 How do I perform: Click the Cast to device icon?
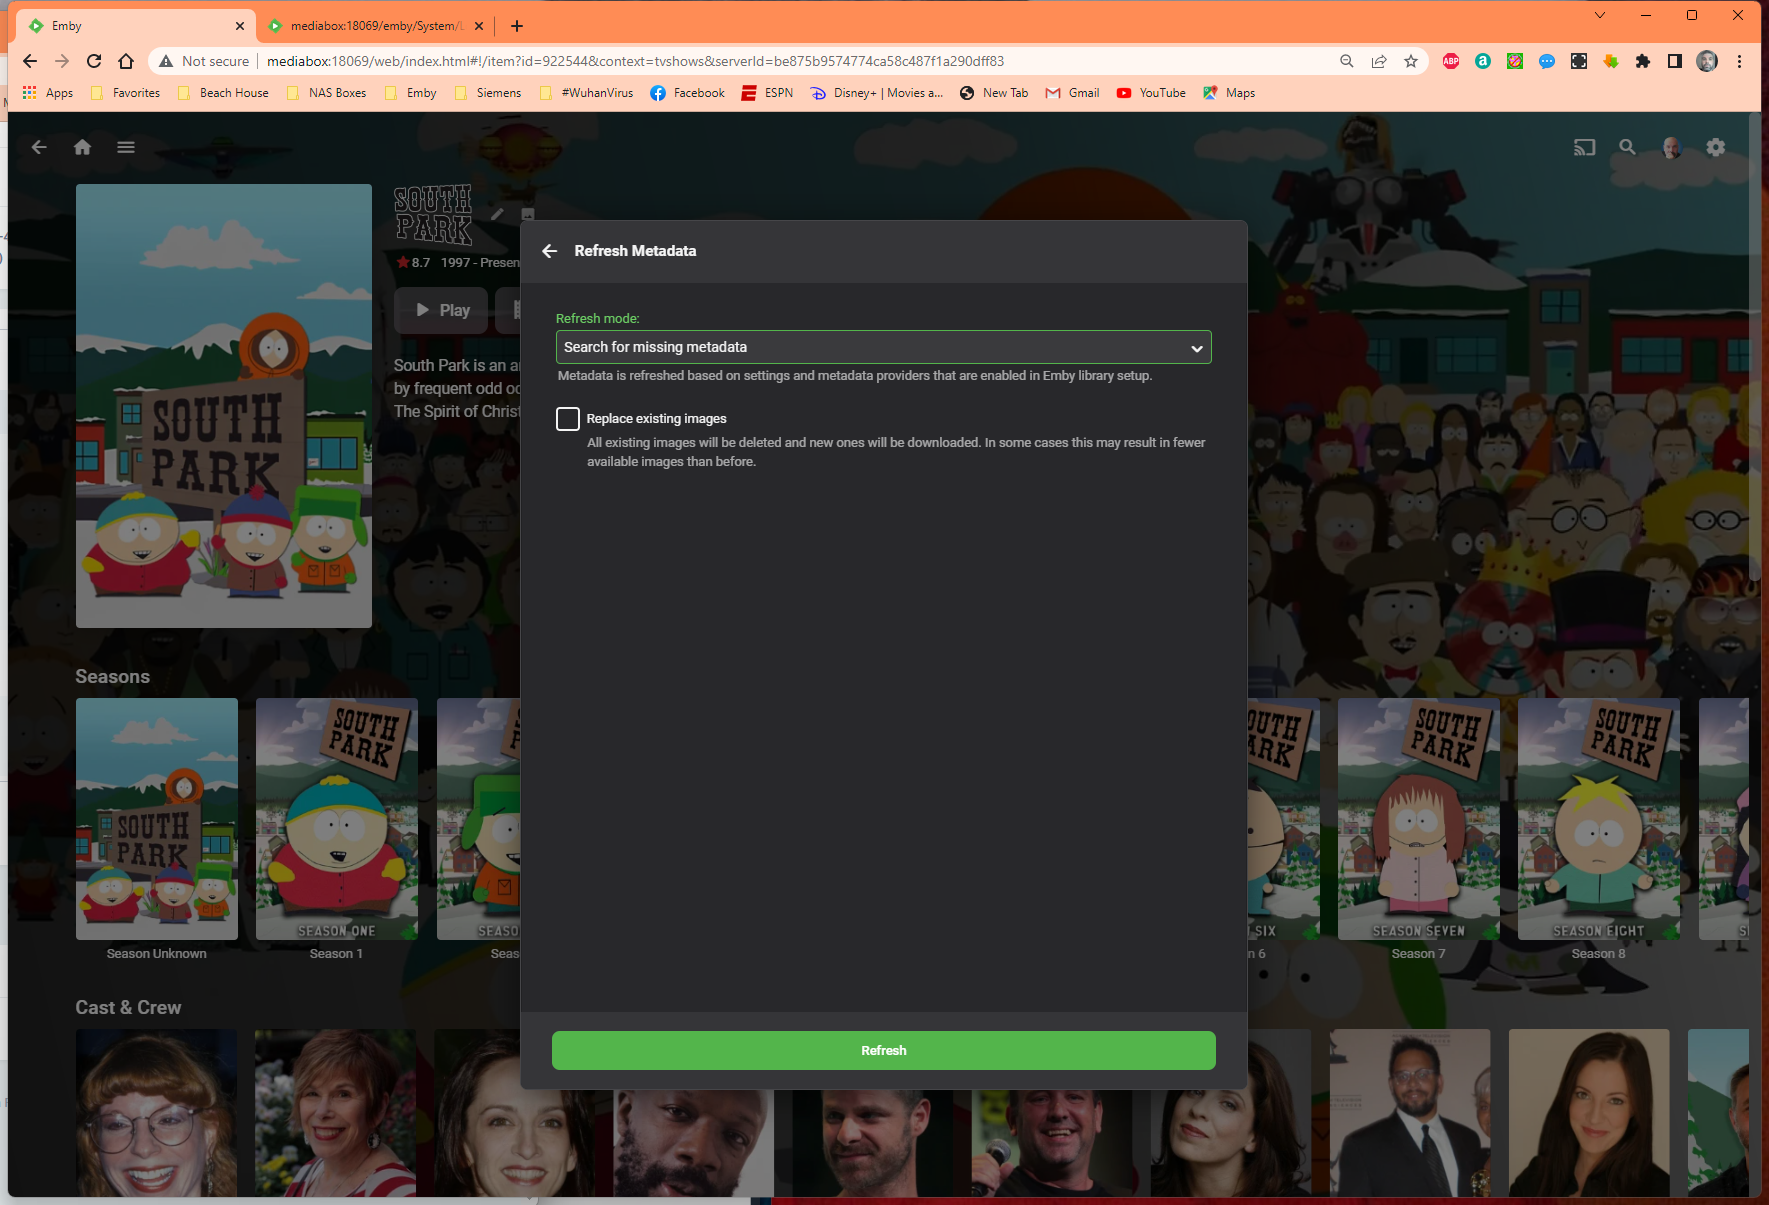point(1584,147)
